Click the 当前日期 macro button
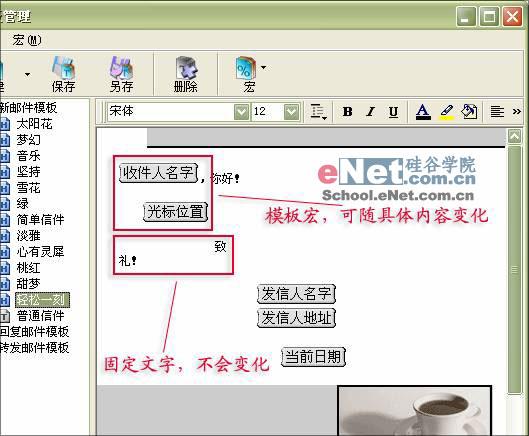 point(313,357)
